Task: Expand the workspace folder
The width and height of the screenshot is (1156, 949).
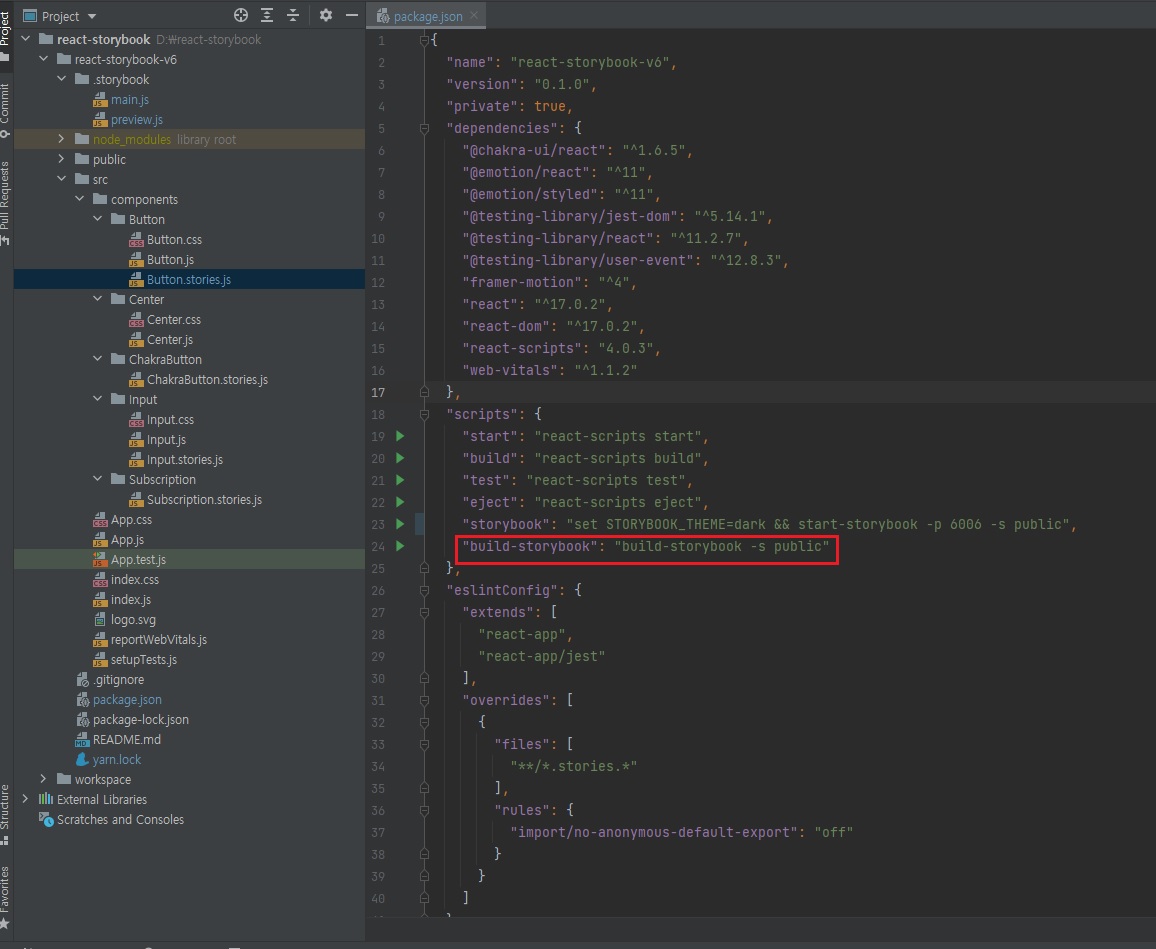Action: (x=43, y=779)
